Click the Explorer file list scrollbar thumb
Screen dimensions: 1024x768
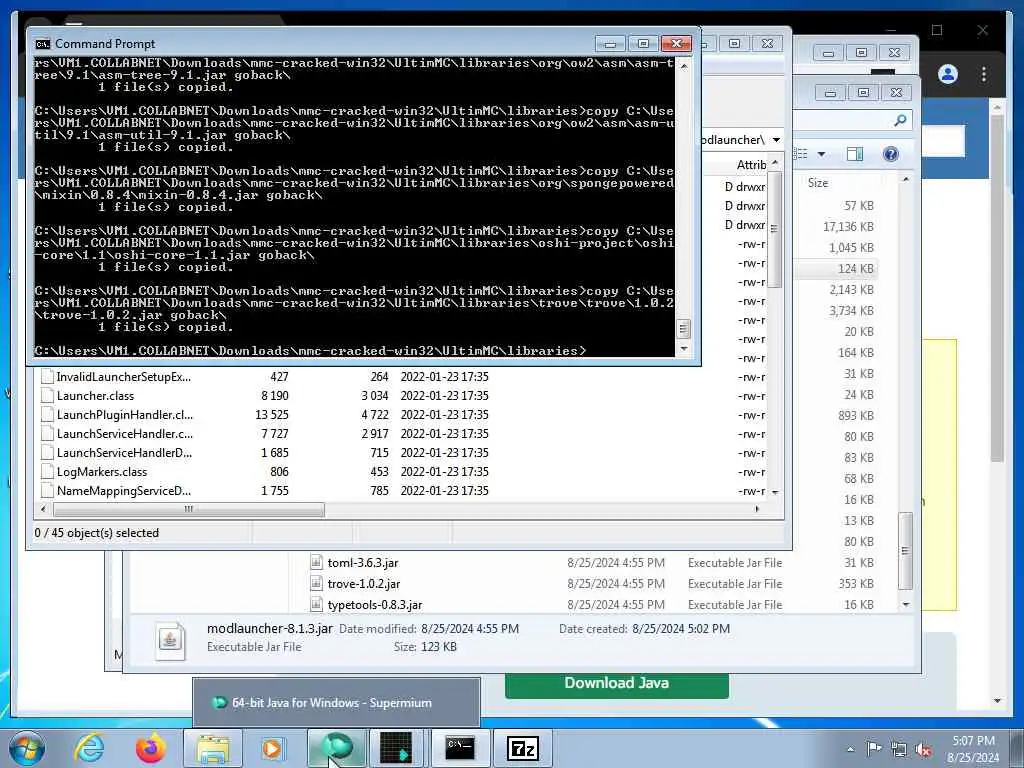point(905,551)
